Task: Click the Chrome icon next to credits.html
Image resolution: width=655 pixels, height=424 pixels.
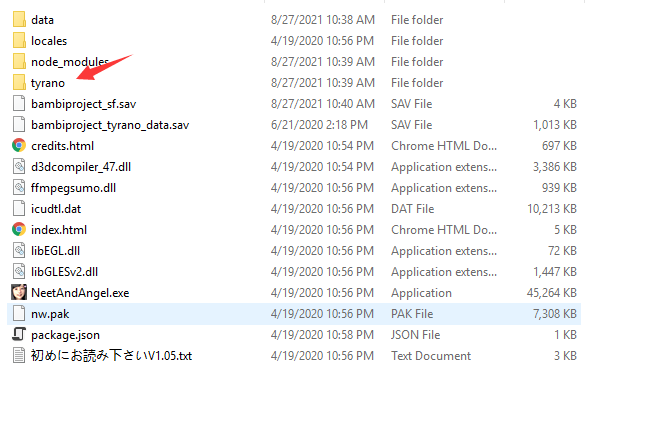Action: [19, 145]
